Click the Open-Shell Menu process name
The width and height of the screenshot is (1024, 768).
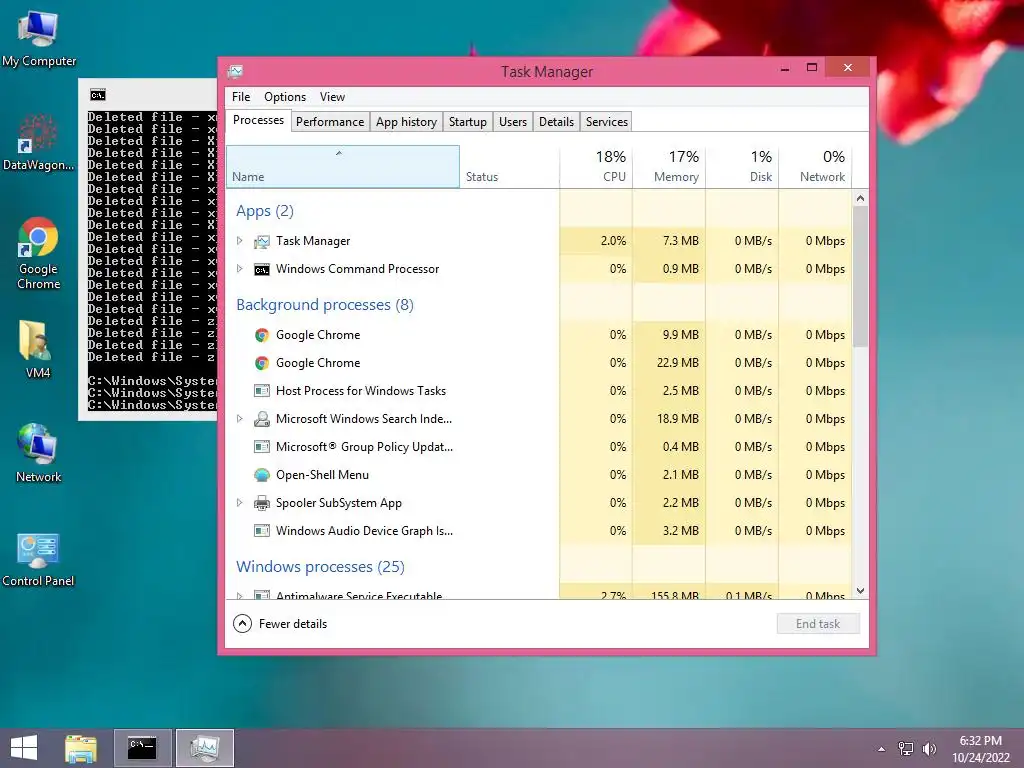pyautogui.click(x=322, y=475)
